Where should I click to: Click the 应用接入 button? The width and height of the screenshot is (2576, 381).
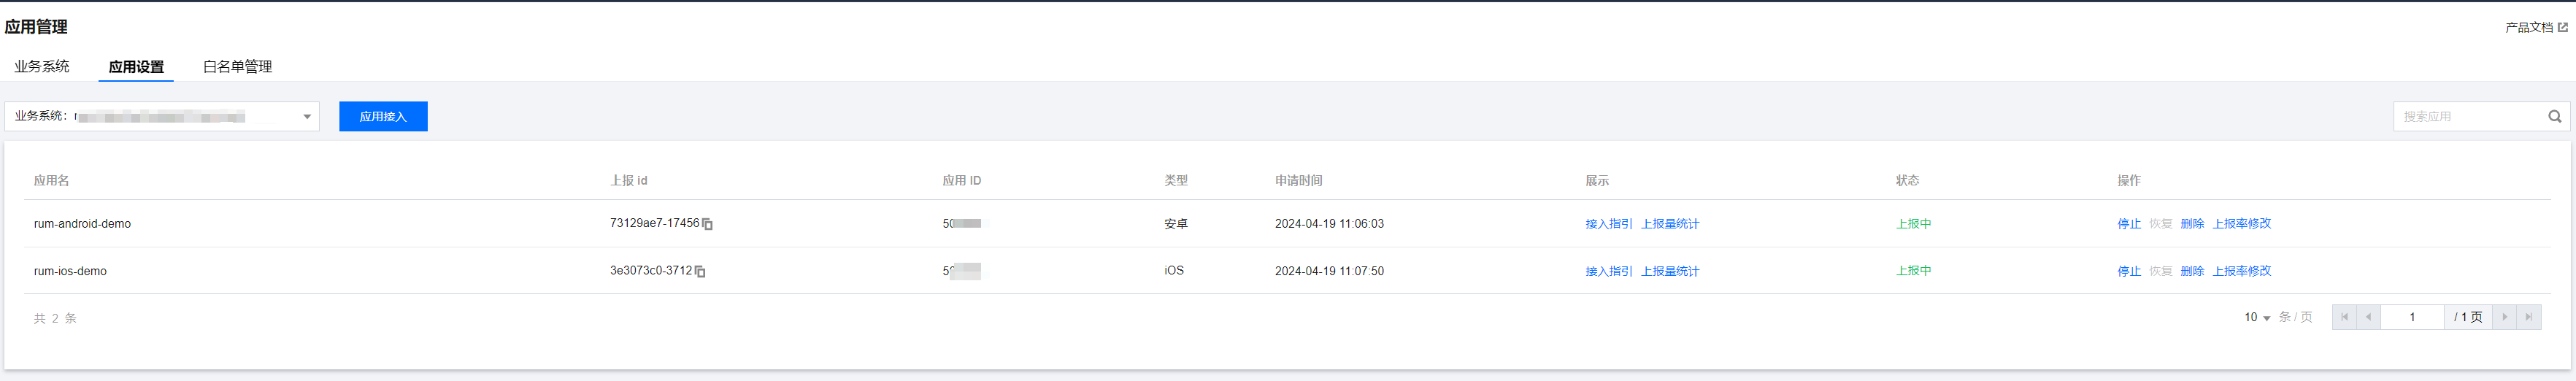(383, 116)
